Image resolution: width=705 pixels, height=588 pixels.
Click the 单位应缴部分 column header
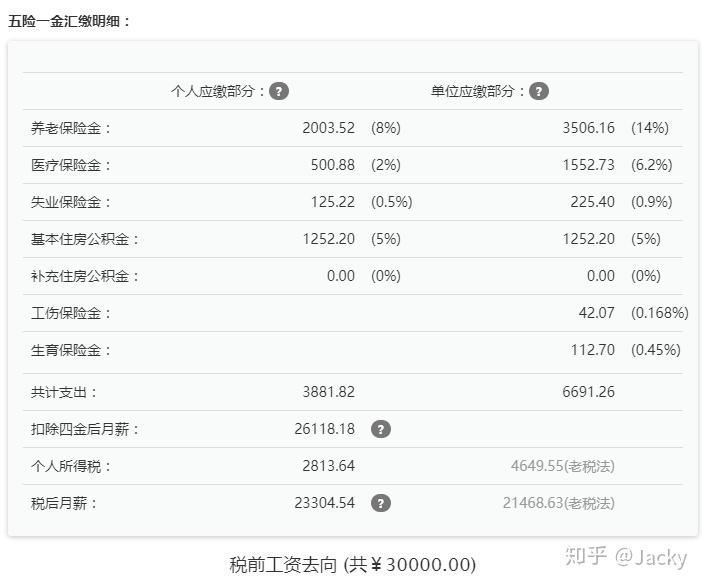(x=477, y=91)
